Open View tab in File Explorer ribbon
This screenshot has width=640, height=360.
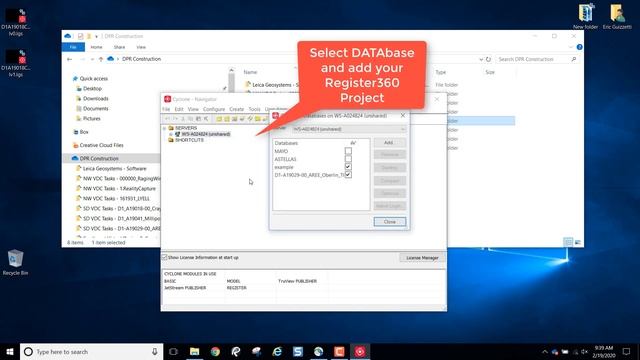tap(141, 47)
